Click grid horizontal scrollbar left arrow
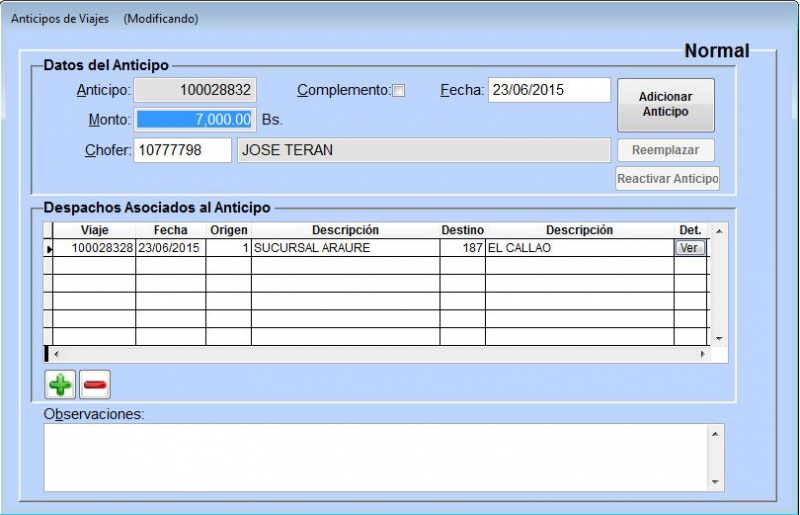Screen dimensions: 800x515 (57, 354)
